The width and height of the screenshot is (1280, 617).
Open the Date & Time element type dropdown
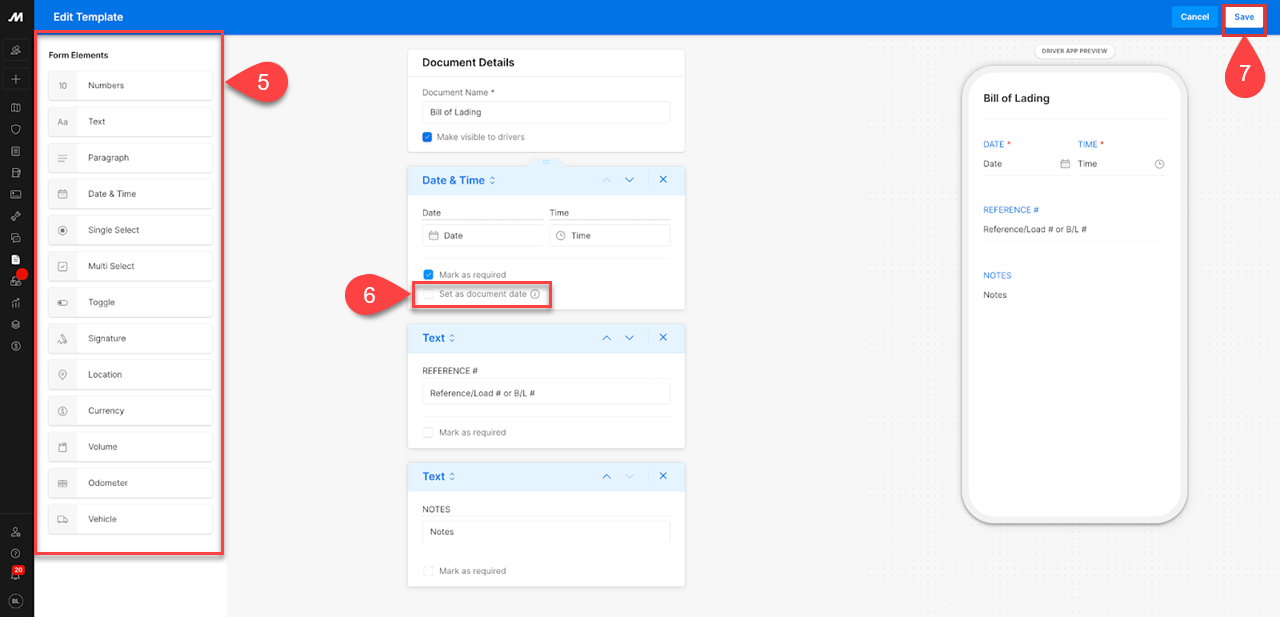pos(459,180)
